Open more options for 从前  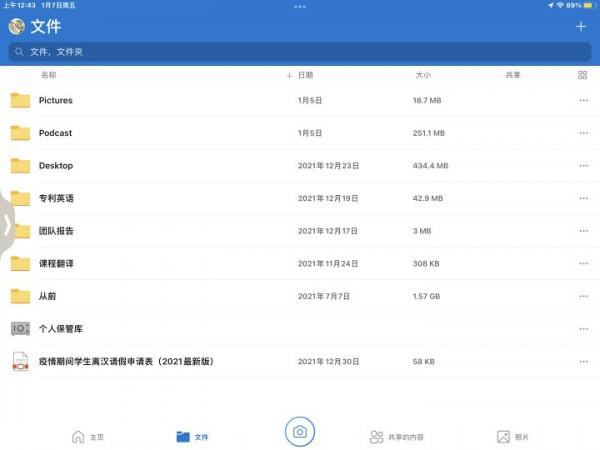tap(584, 296)
